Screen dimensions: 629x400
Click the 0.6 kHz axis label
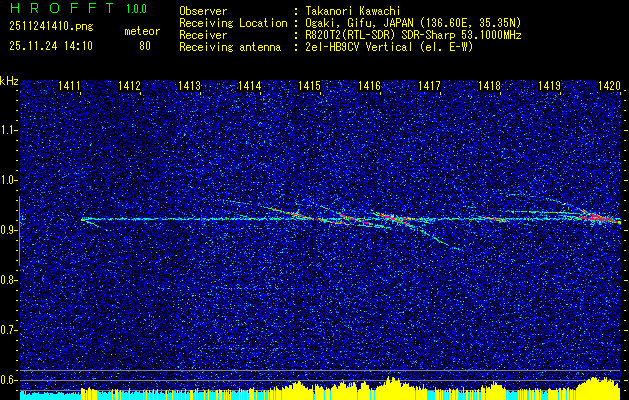[x=8, y=380]
